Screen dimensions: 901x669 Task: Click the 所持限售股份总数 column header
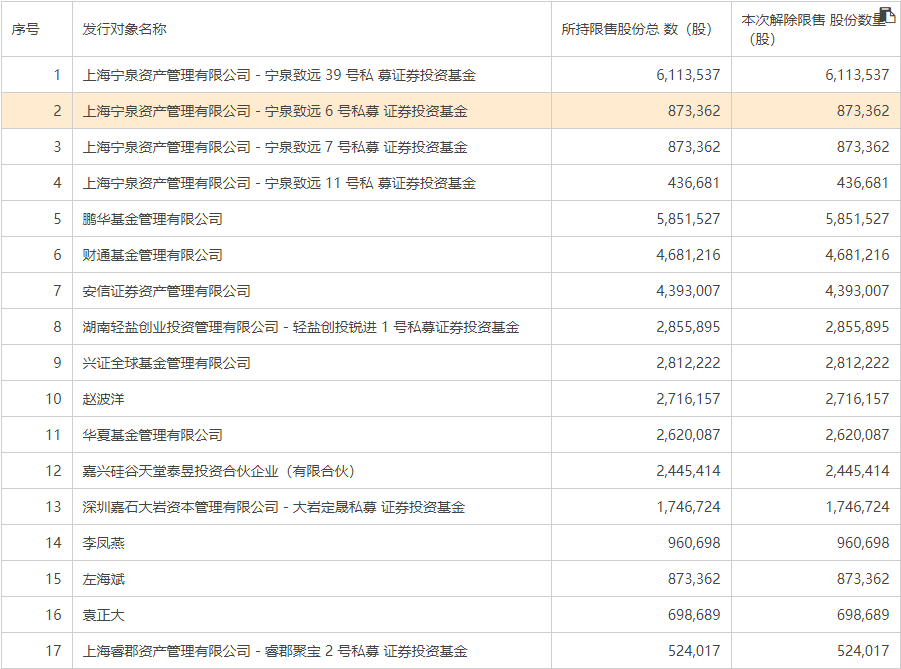coord(637,29)
